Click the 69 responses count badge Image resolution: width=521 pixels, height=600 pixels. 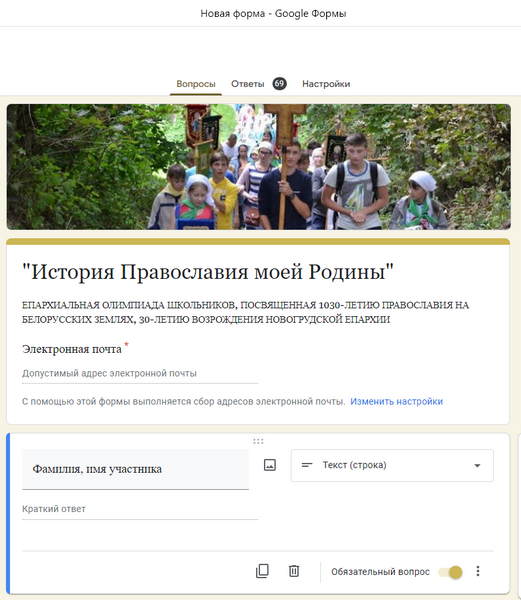tap(279, 83)
